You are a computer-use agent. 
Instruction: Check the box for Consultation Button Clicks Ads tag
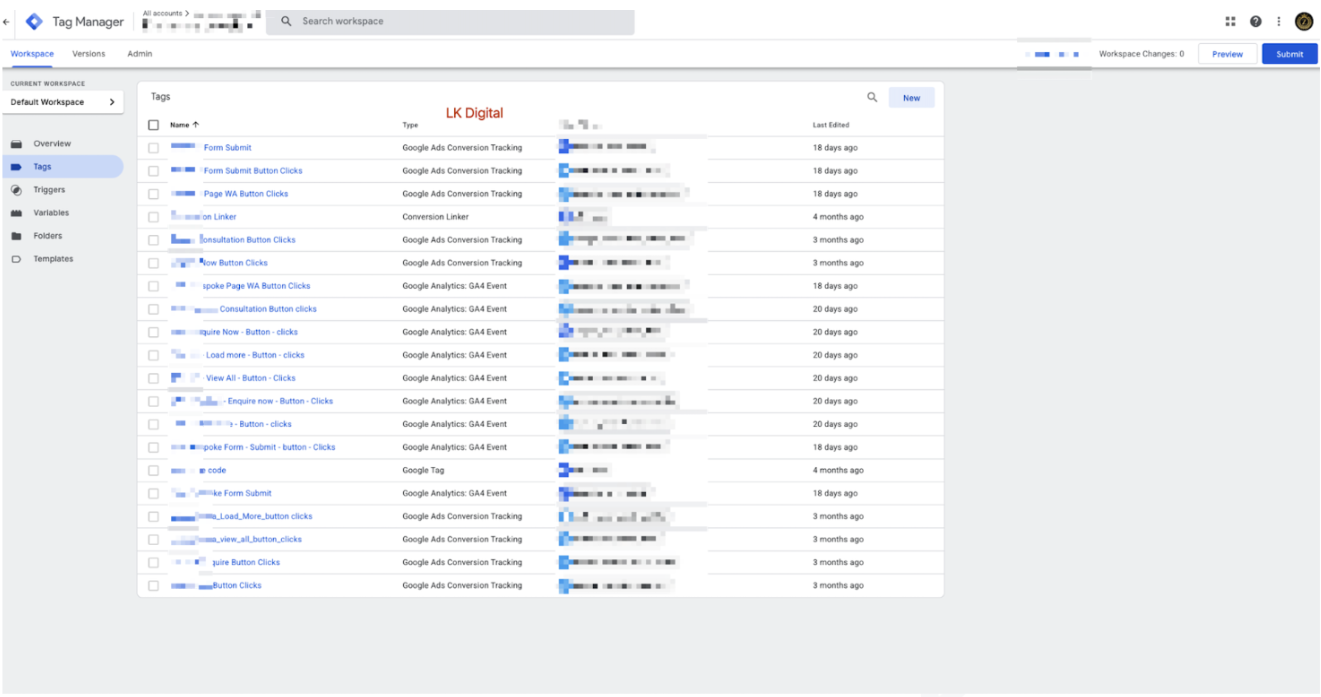click(153, 240)
